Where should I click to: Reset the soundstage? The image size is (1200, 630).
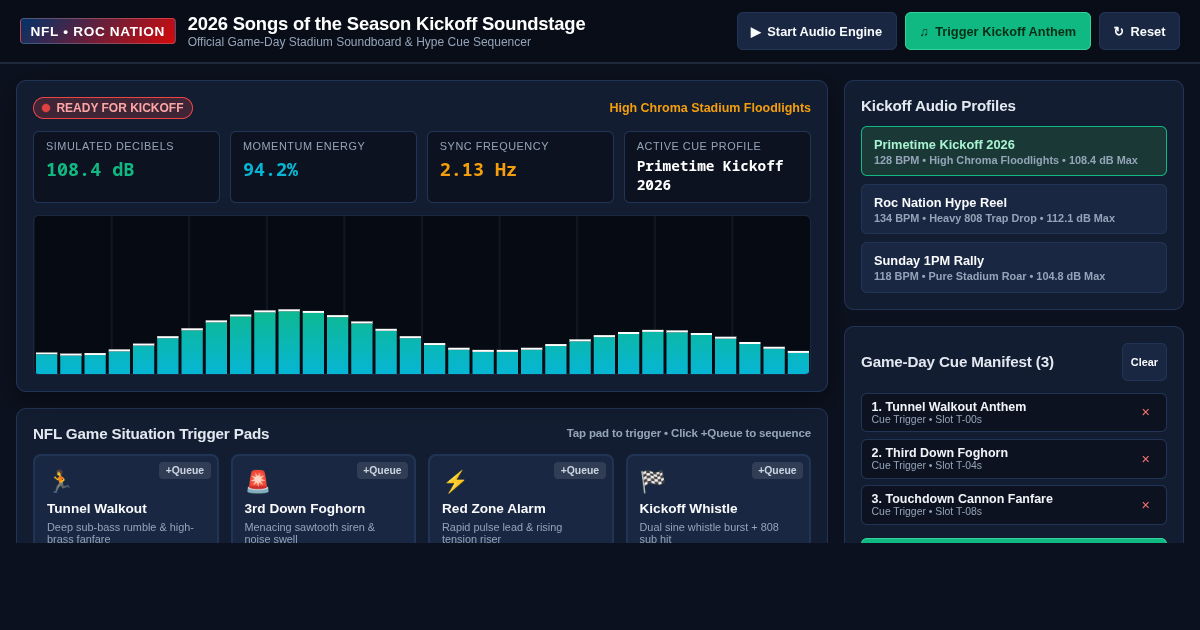[x=1139, y=31]
